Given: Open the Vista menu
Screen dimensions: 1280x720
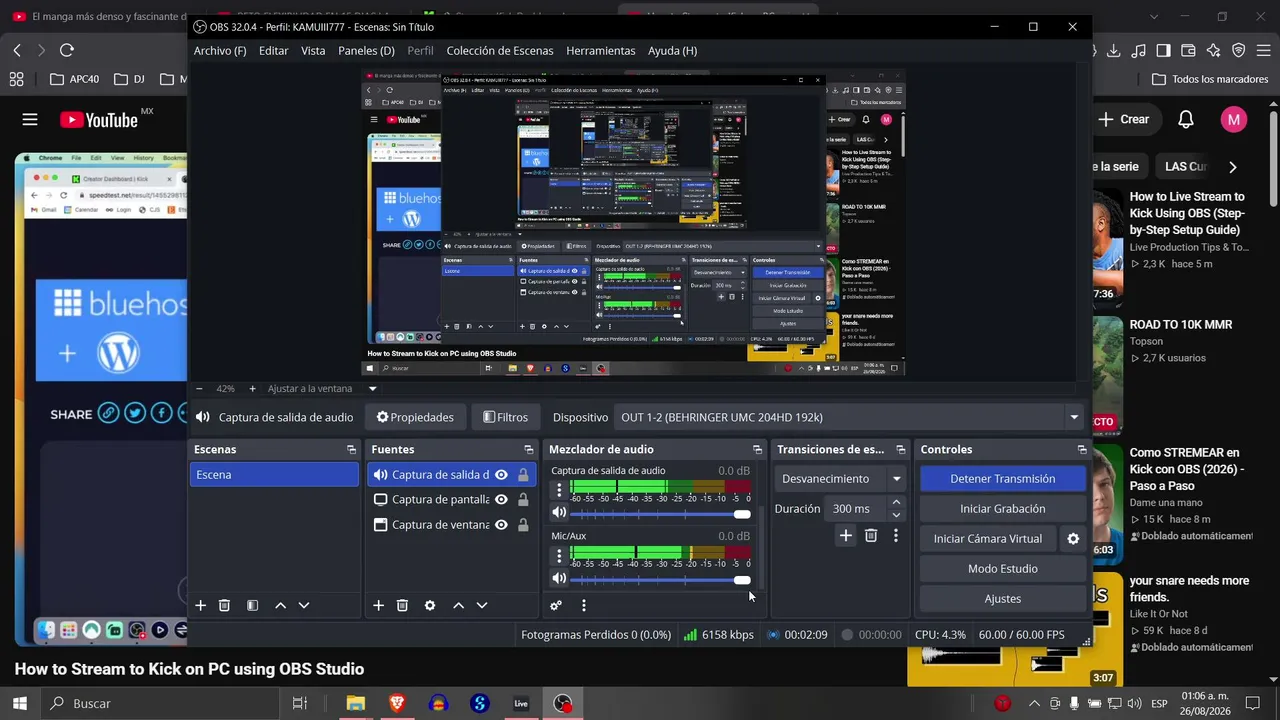Looking at the screenshot, I should [x=313, y=51].
